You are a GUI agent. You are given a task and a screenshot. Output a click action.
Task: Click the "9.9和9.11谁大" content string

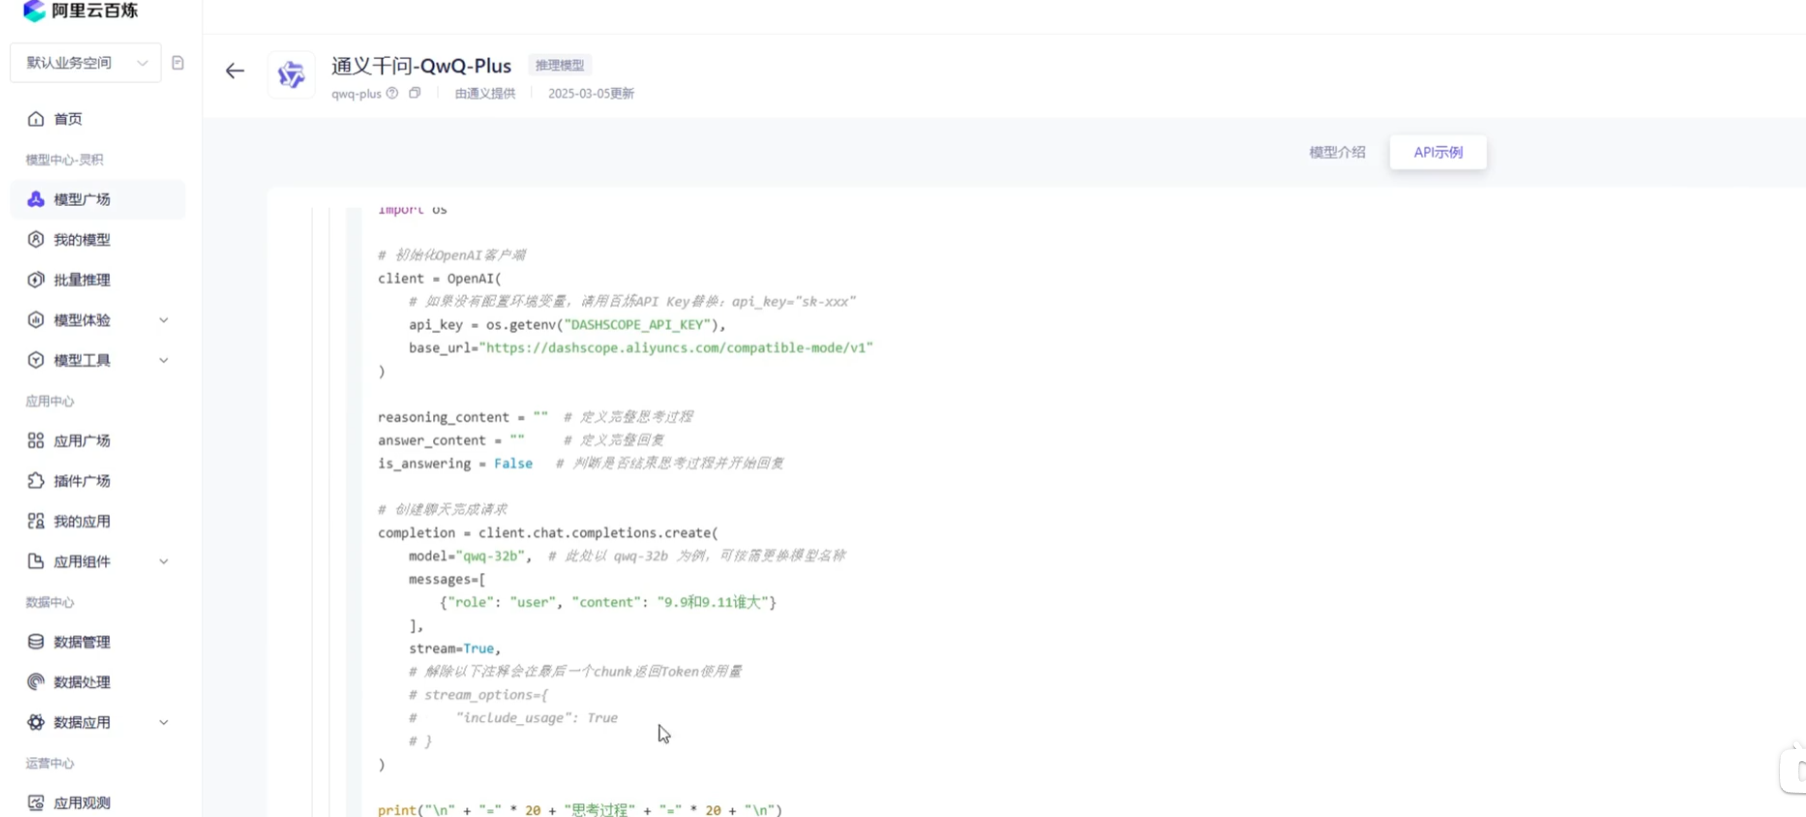click(x=712, y=602)
